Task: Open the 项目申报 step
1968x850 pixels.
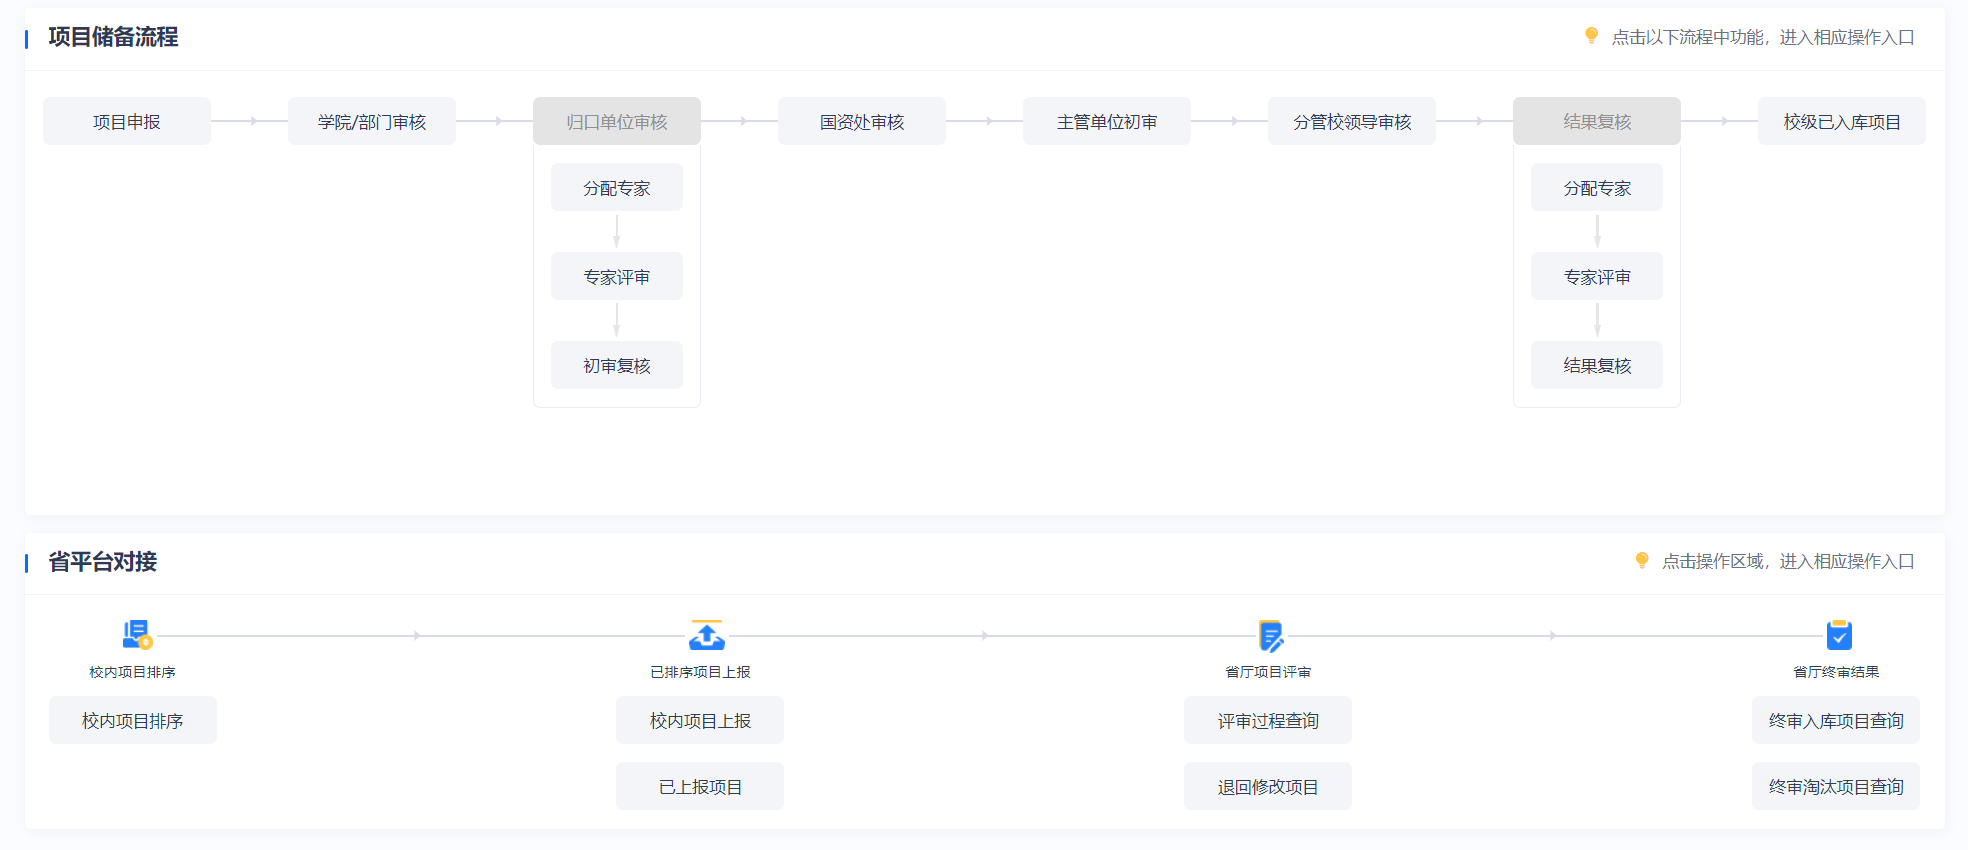Action: (x=127, y=122)
